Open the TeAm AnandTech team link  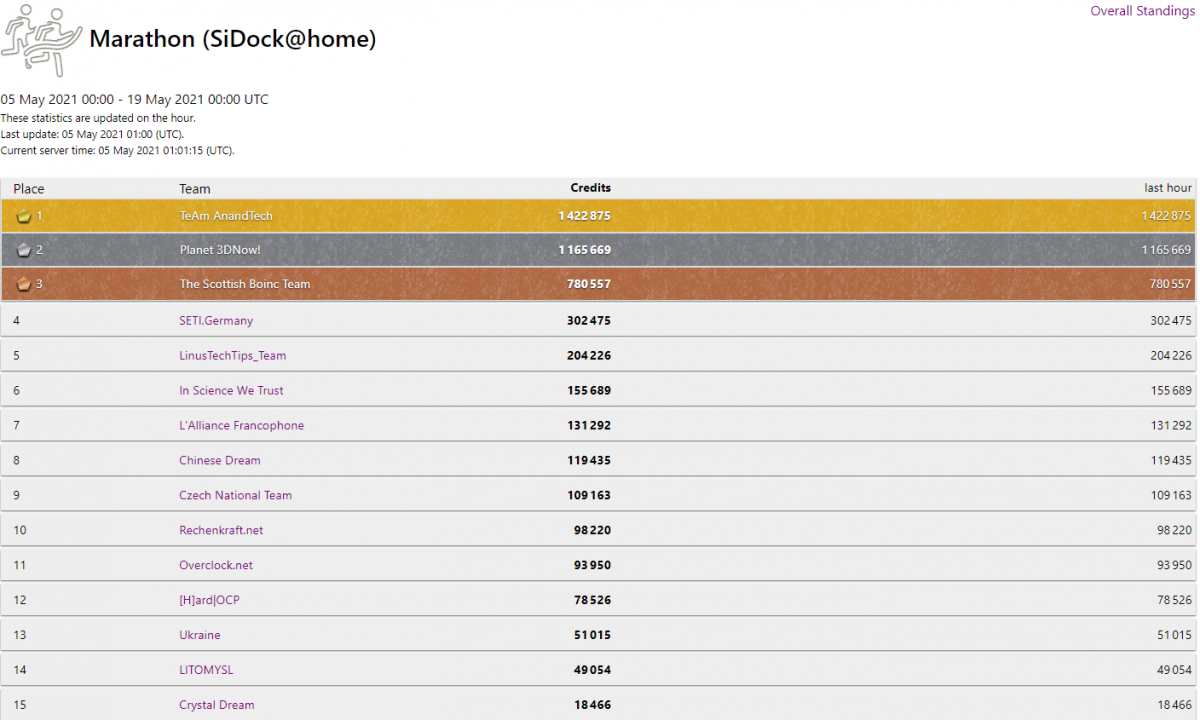tap(226, 216)
